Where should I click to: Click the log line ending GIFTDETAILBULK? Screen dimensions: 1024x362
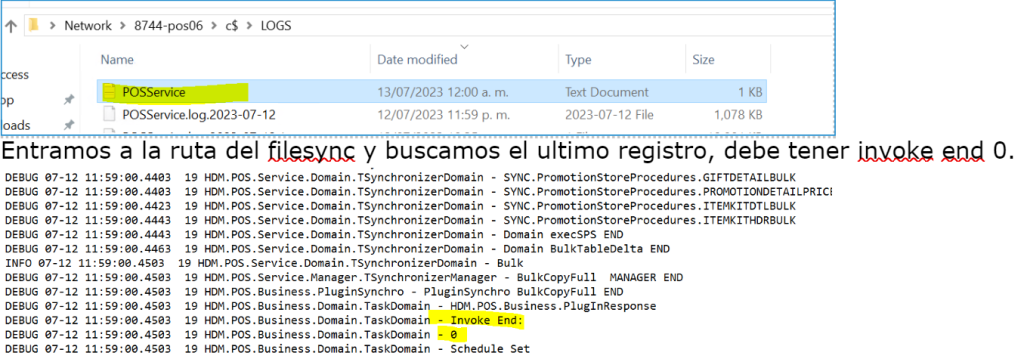coord(400,177)
